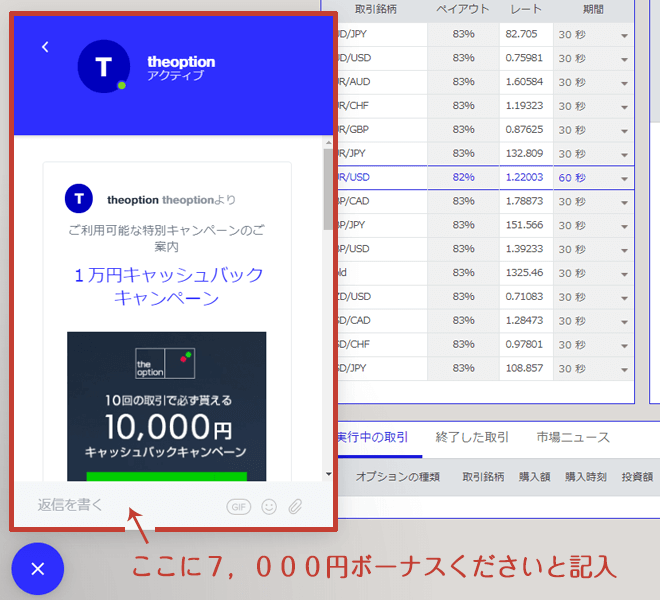660x600 pixels.
Task: Switch to the 終了した取引 tab
Action: click(472, 437)
